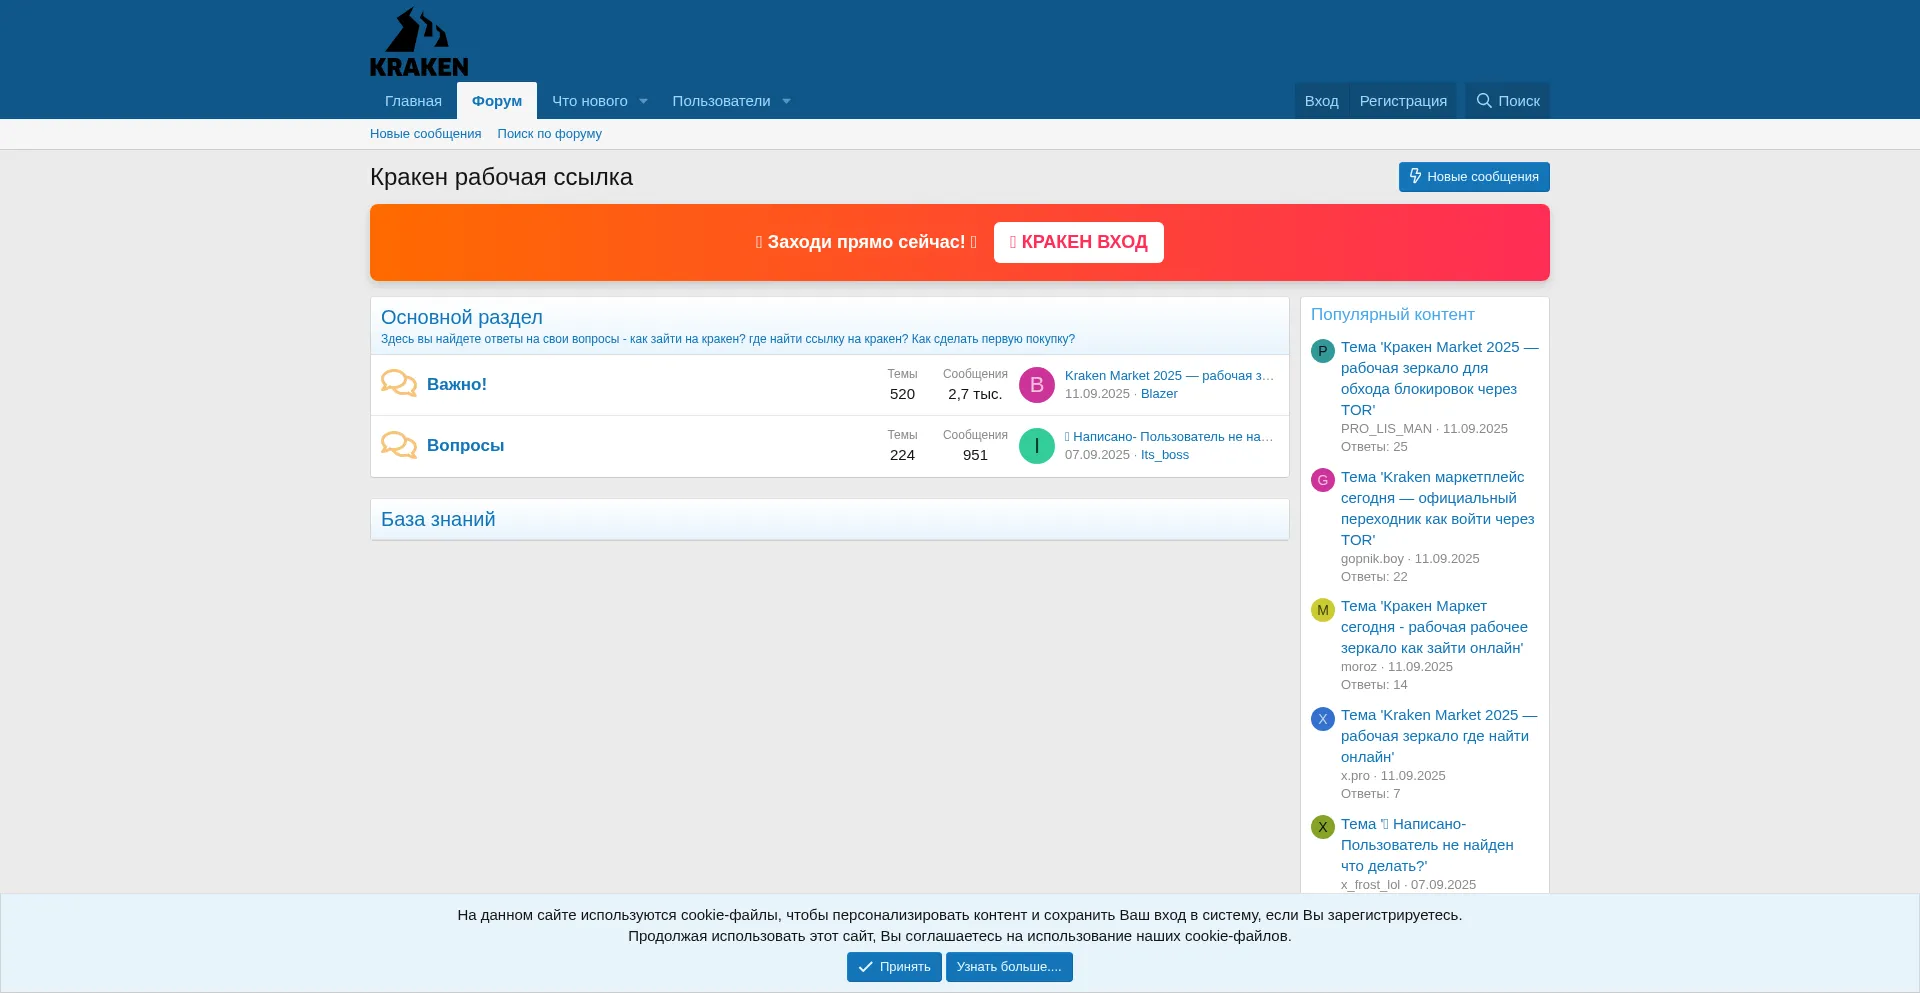Click the blue X avatar of x.pro

[x=1323, y=719]
